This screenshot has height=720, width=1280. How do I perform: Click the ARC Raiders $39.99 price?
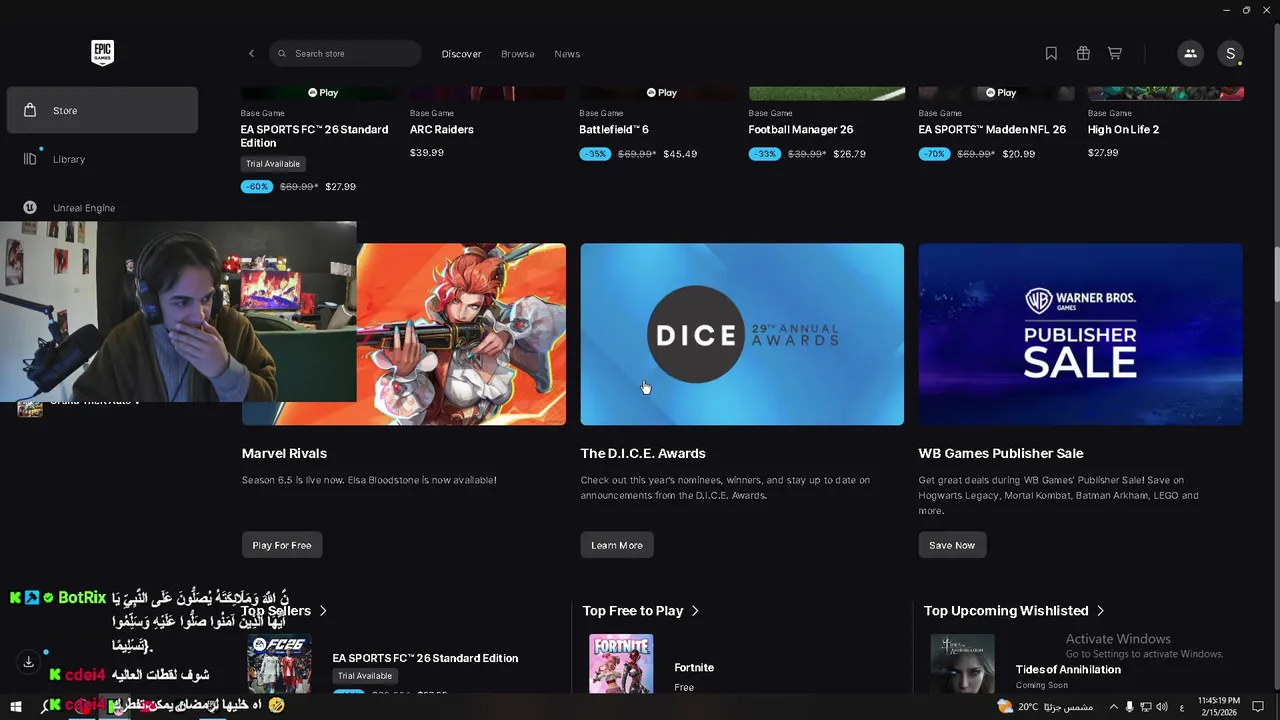(x=427, y=153)
